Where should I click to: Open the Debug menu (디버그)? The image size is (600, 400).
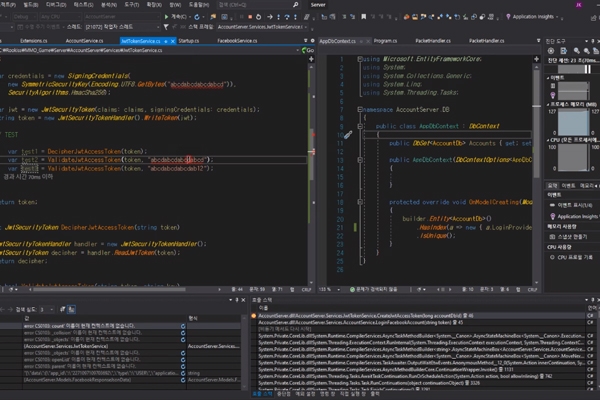(x=56, y=5)
